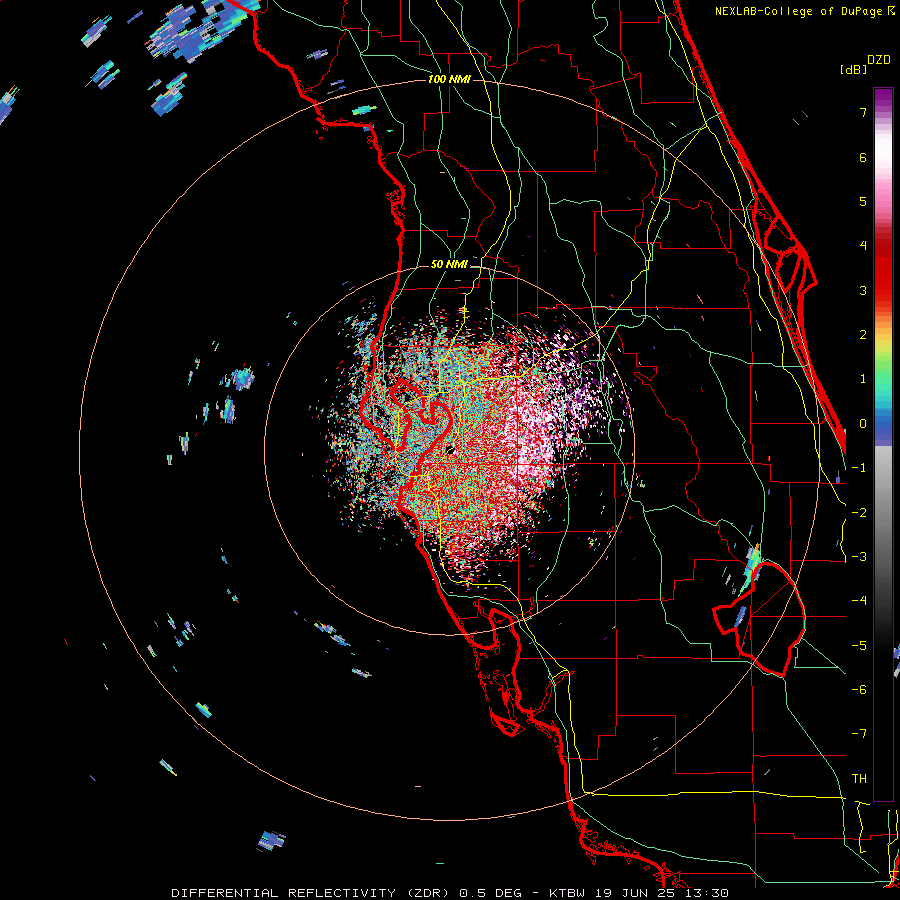Image resolution: width=900 pixels, height=900 pixels.
Task: Click the -1 value on the color scale
Action: (x=859, y=468)
